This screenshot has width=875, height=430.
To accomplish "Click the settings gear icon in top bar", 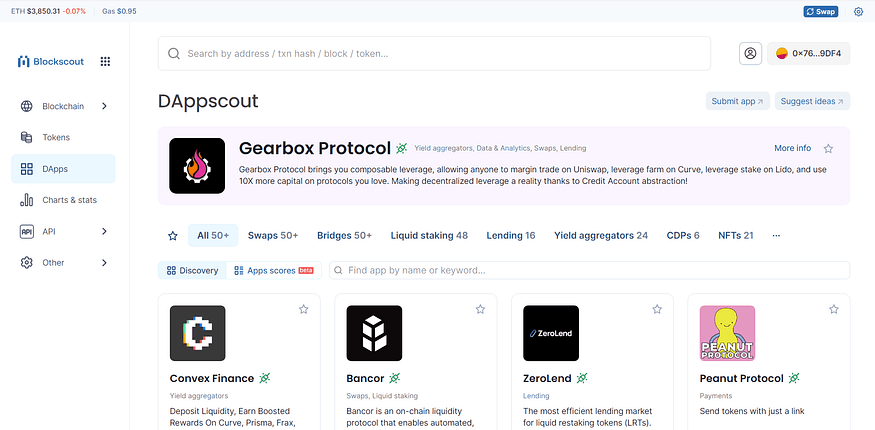I will click(x=858, y=11).
